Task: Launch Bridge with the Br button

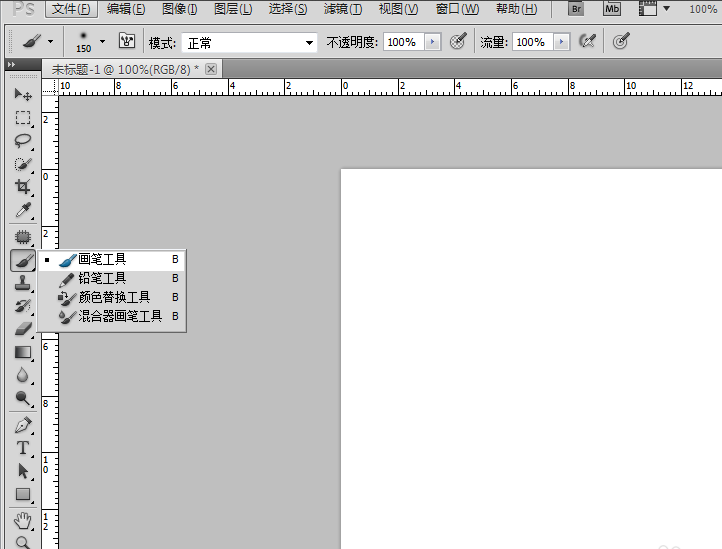Action: pyautogui.click(x=576, y=9)
